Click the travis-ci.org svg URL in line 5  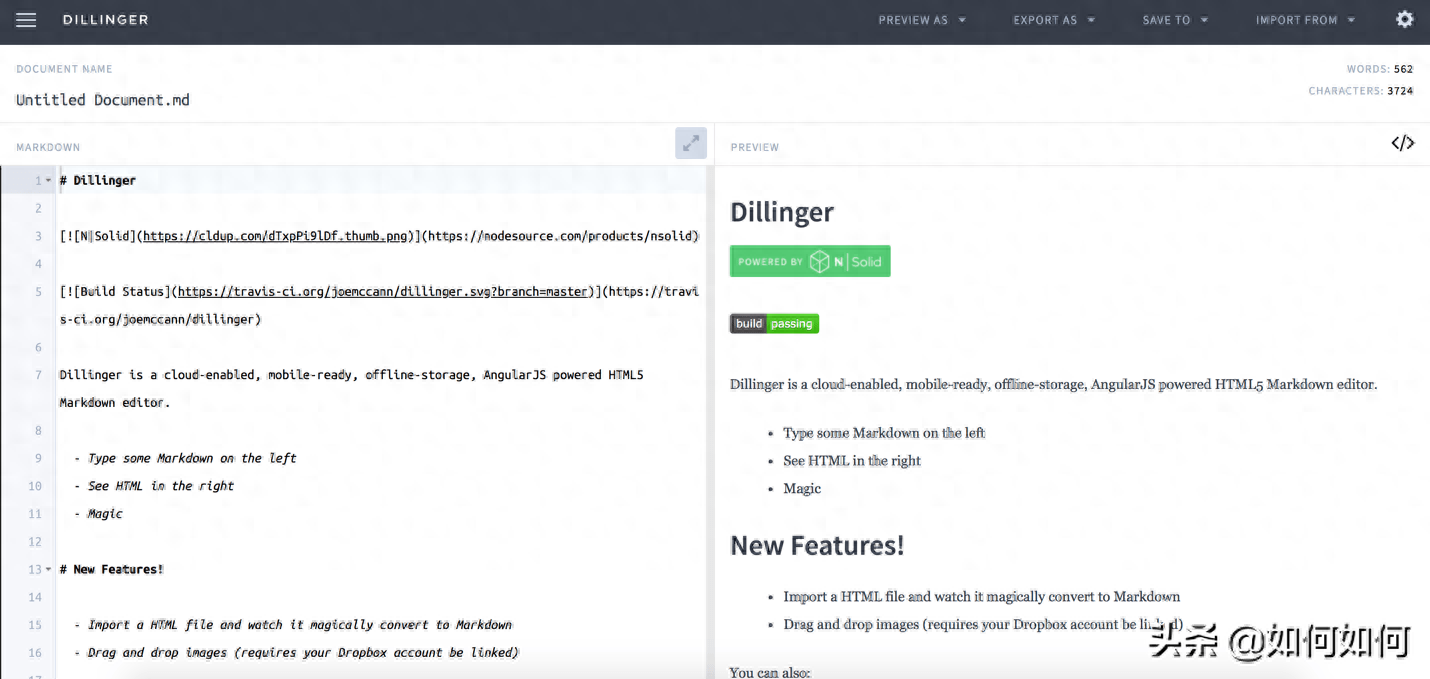[x=382, y=292]
